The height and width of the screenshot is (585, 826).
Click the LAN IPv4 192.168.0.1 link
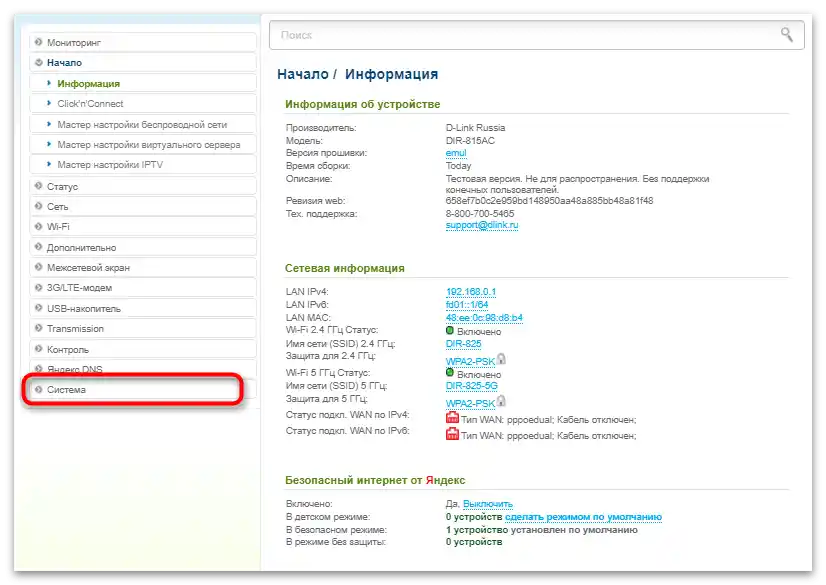pyautogui.click(x=471, y=292)
